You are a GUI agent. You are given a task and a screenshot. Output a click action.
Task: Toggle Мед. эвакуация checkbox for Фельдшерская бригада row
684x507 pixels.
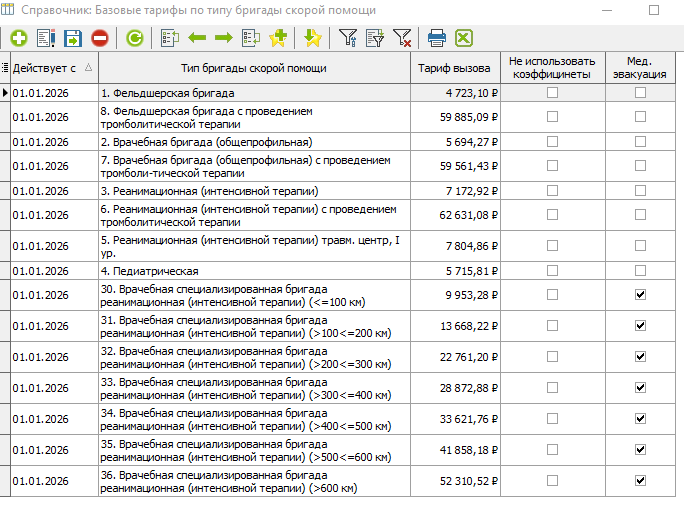(640, 92)
